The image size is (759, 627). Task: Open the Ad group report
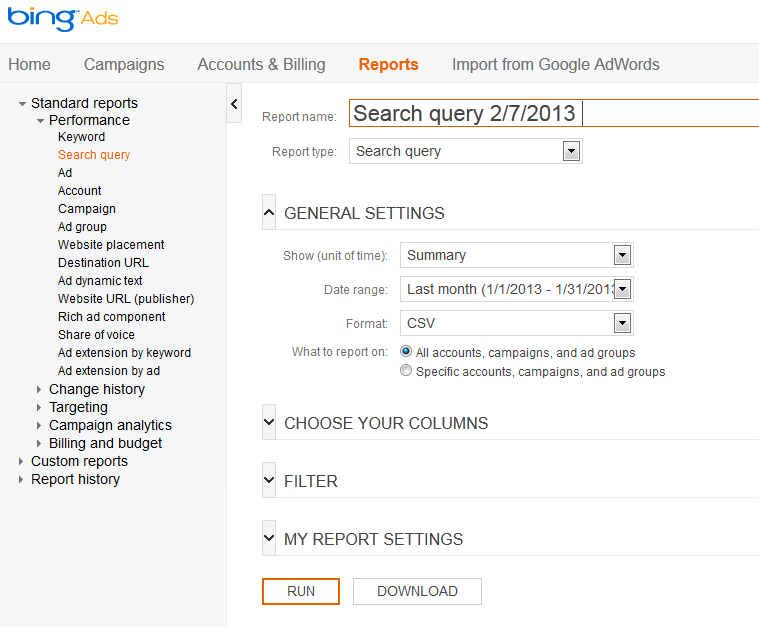82,227
